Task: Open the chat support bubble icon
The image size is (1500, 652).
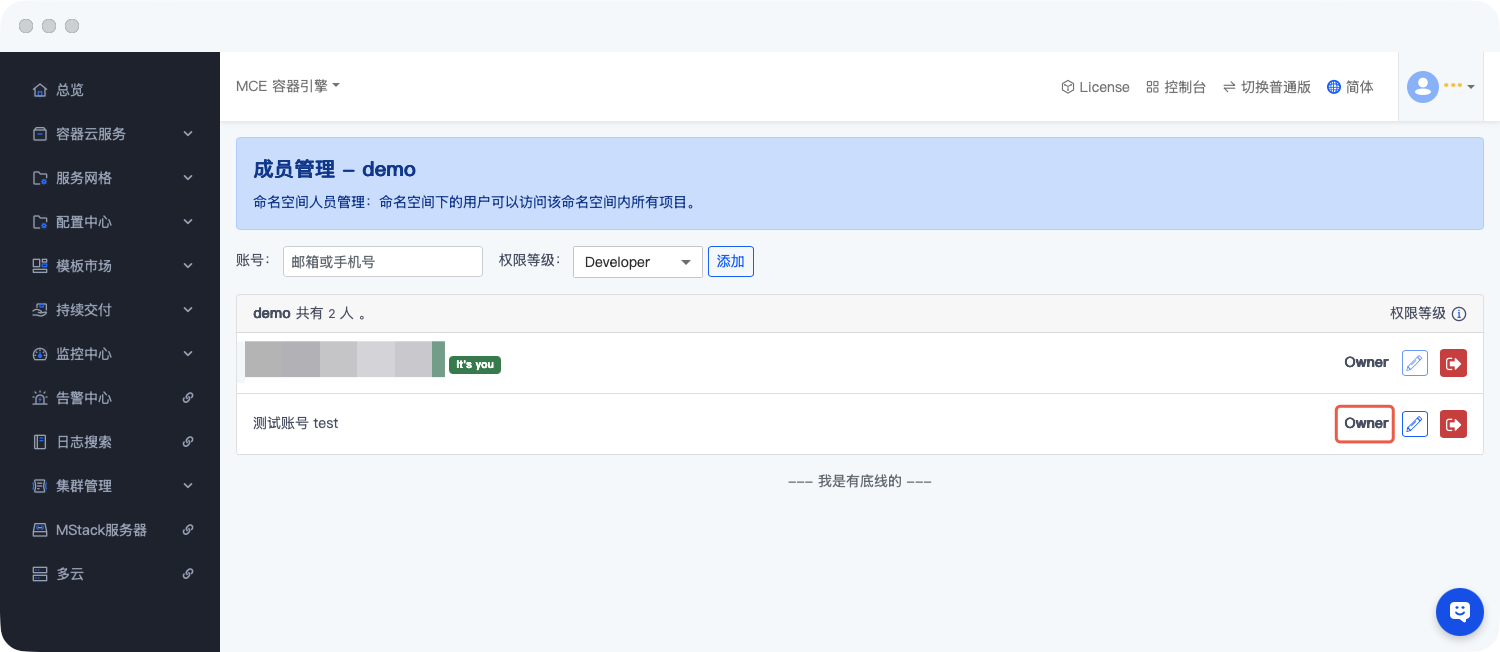Action: click(x=1459, y=611)
